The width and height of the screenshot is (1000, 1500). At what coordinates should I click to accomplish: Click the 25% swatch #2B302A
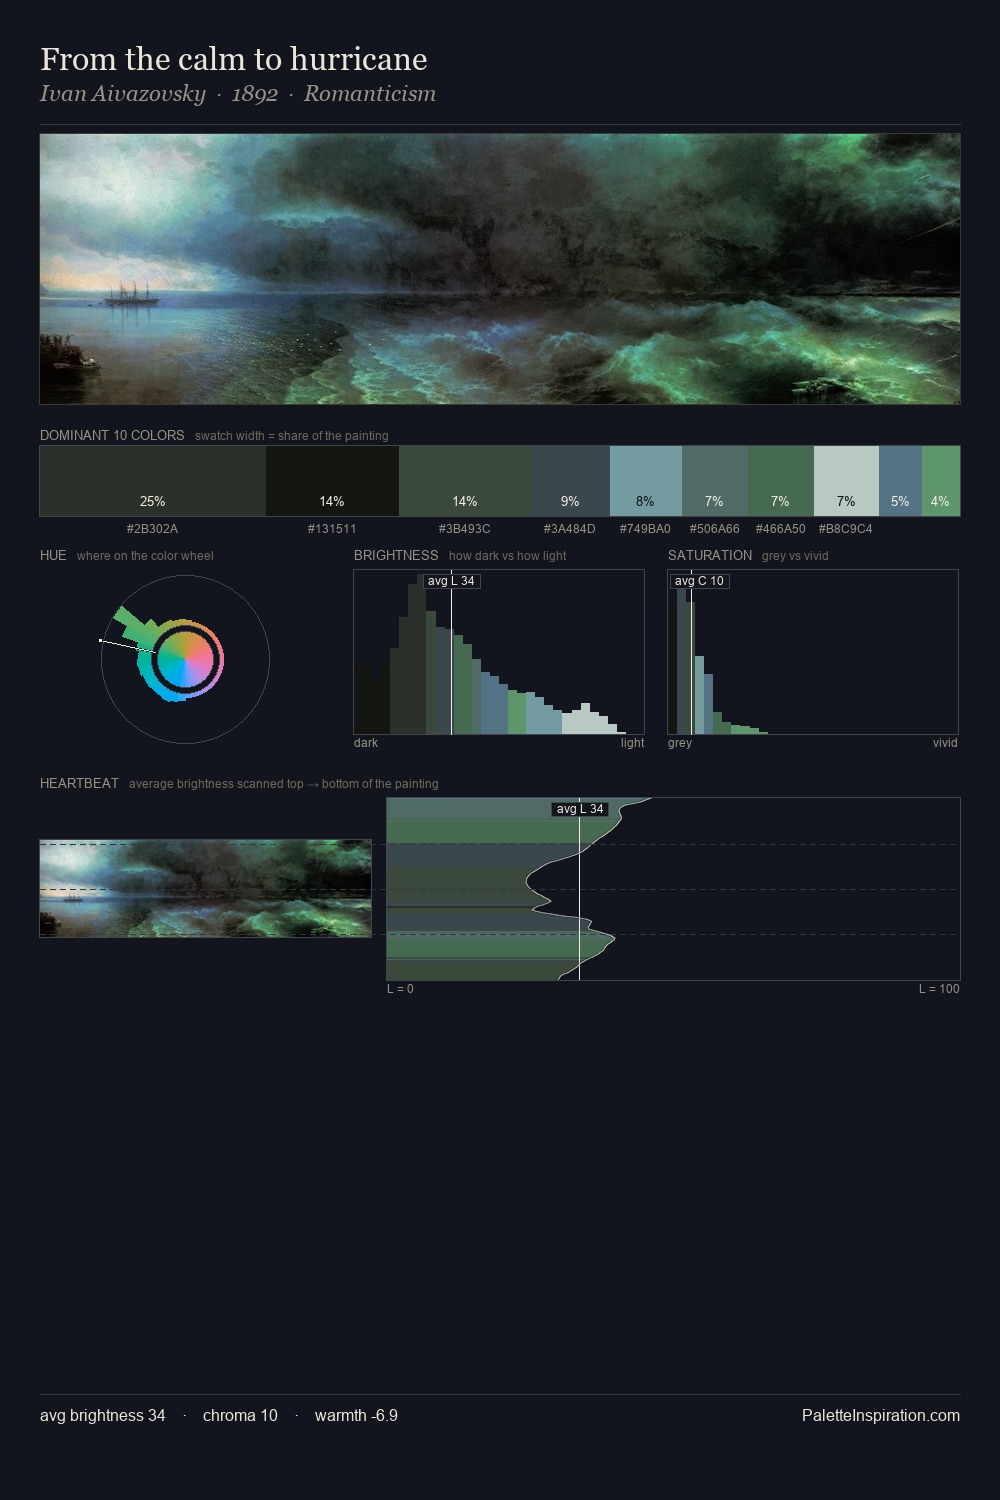pyautogui.click(x=153, y=481)
